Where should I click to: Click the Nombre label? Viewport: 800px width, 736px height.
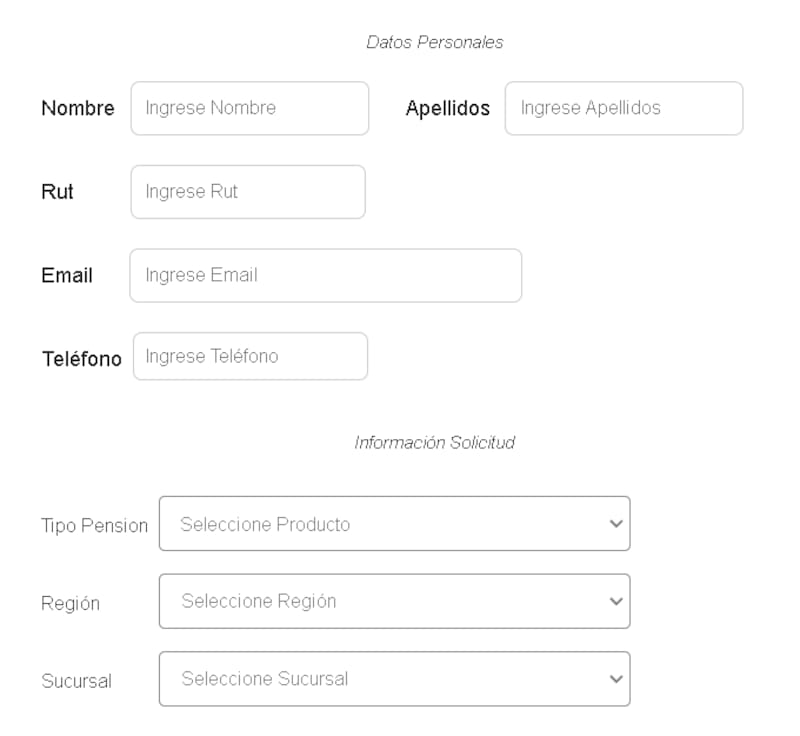(78, 109)
